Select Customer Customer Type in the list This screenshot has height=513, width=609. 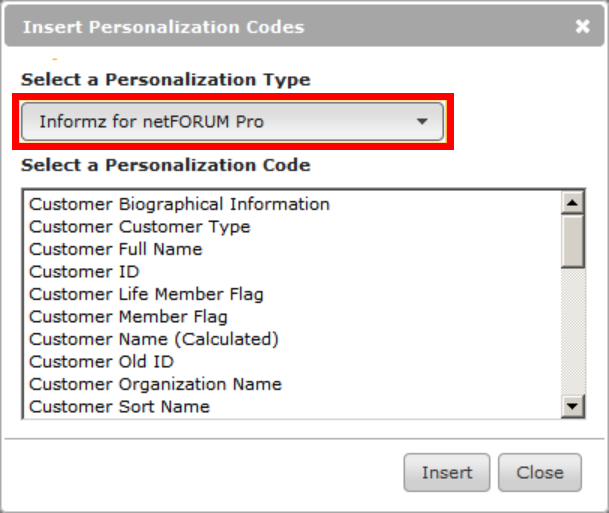(140, 227)
